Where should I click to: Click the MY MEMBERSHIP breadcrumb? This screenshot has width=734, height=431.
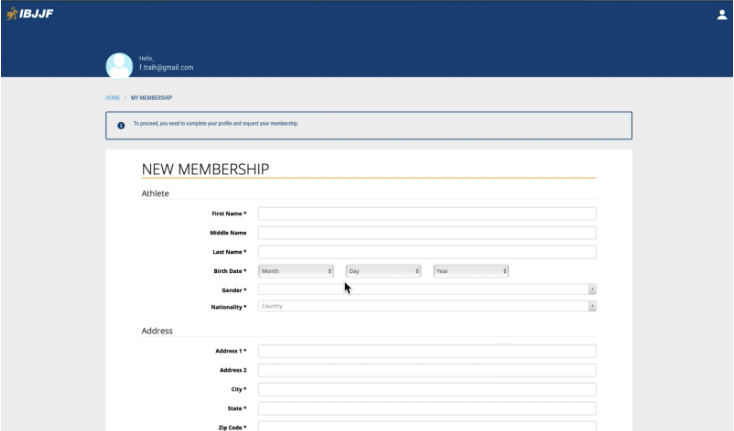pyautogui.click(x=151, y=98)
